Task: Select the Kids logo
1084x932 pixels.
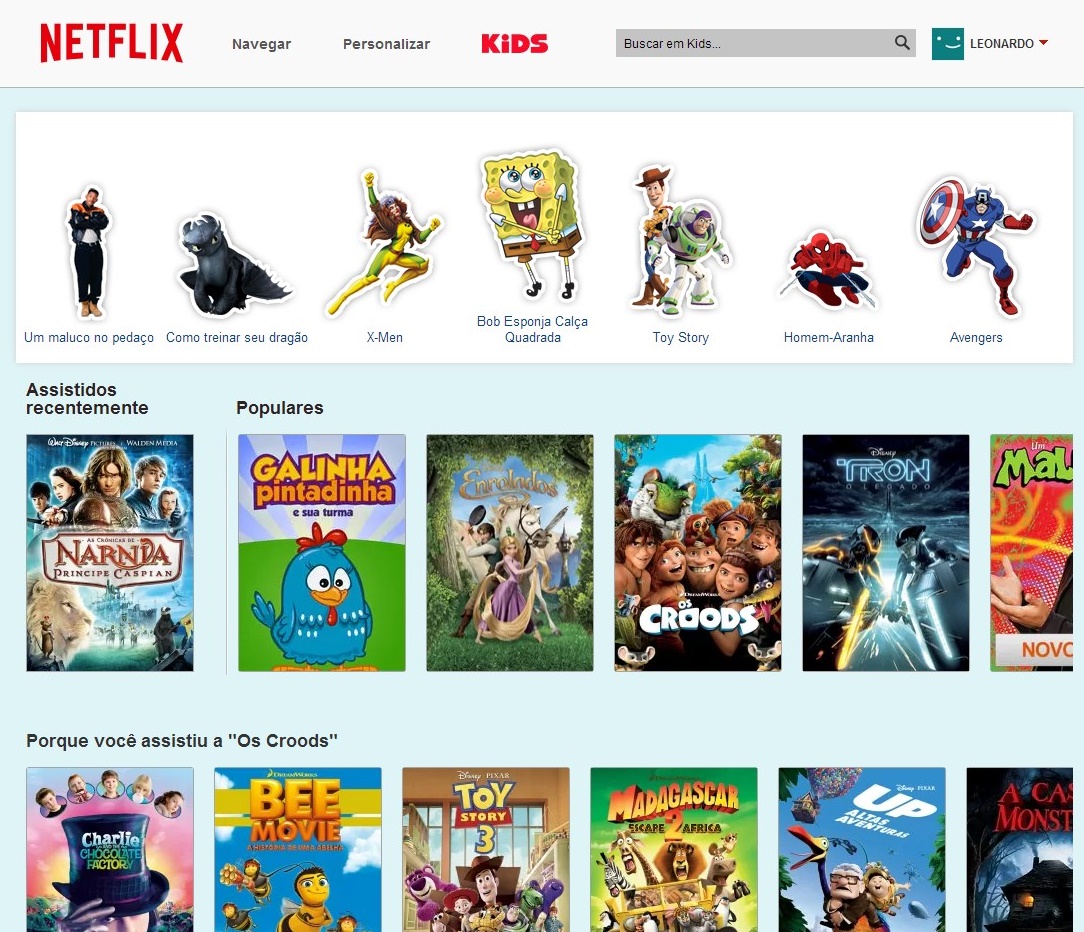Action: tap(514, 44)
